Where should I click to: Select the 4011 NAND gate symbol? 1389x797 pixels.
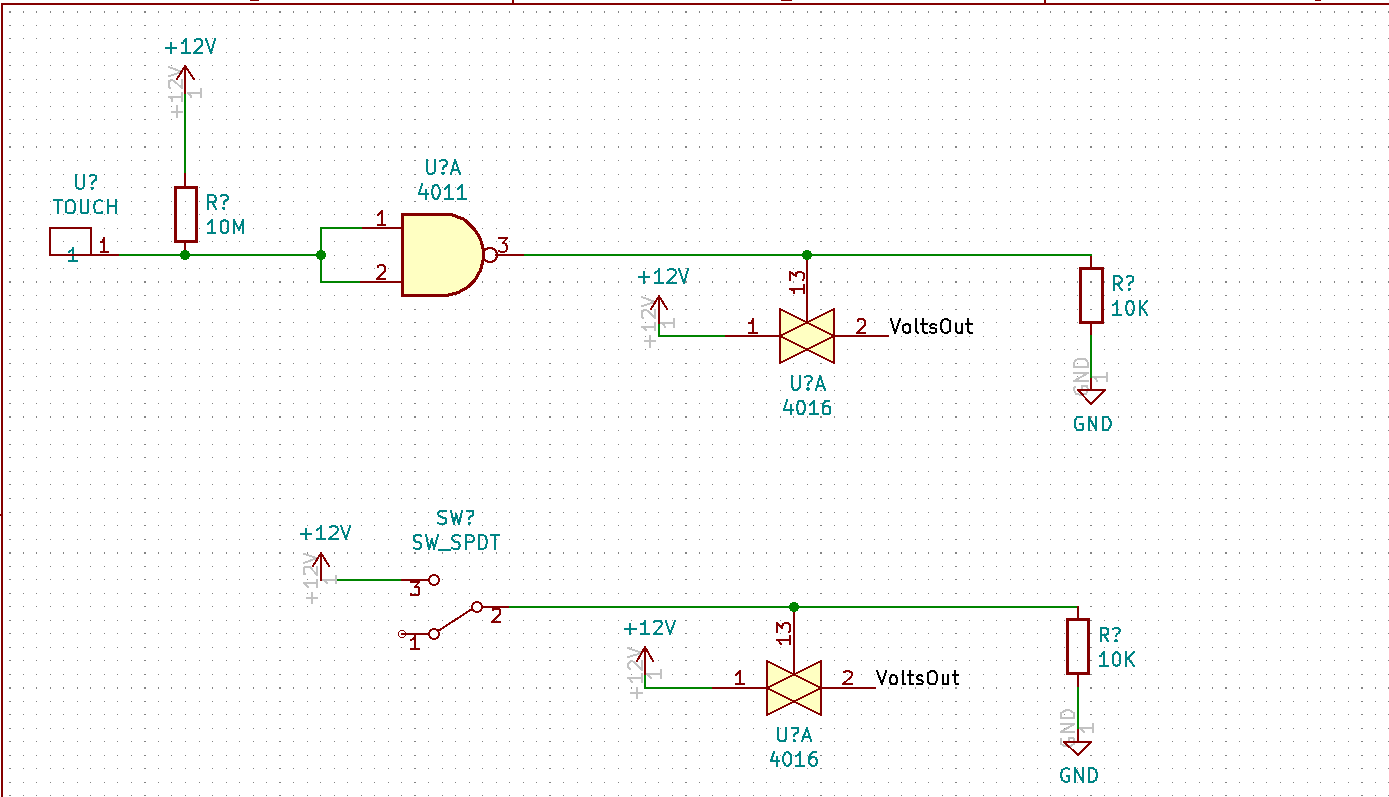click(440, 254)
